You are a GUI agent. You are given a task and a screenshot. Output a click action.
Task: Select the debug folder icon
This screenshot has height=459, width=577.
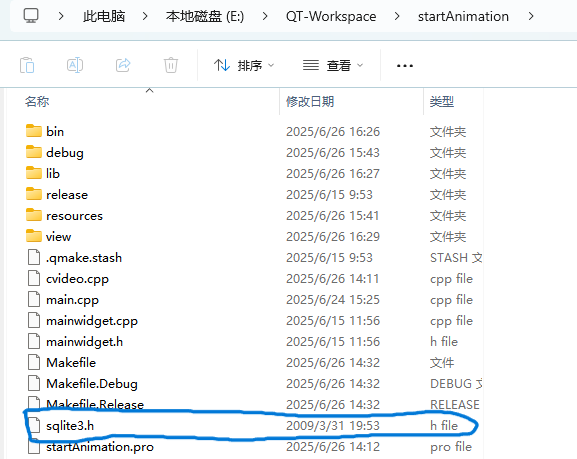pyautogui.click(x=34, y=152)
